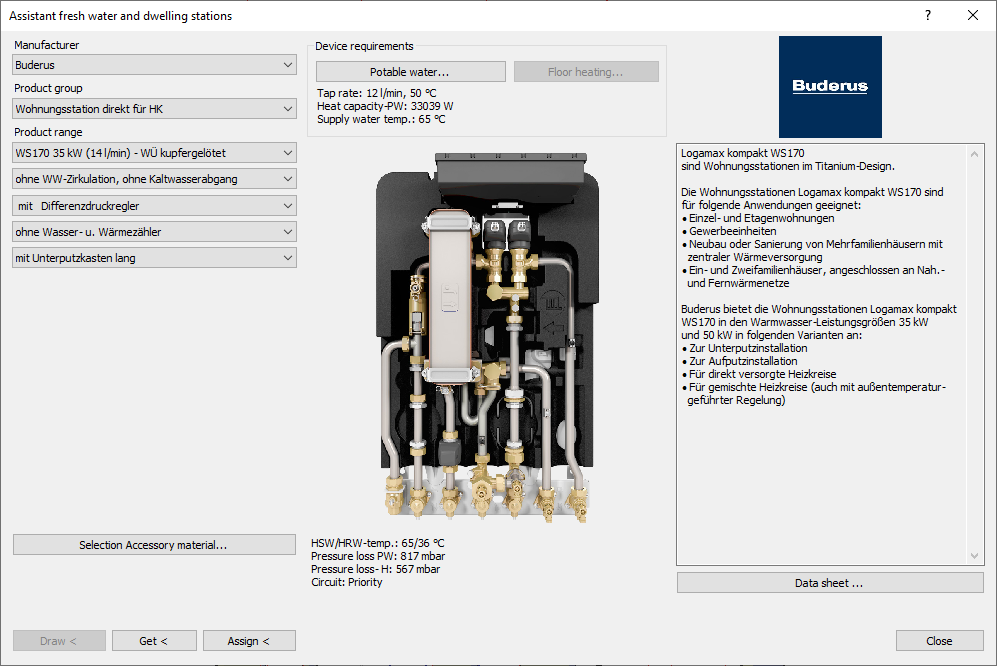
Task: Open the mit Unterputzkasten lang dropdown
Action: [154, 258]
